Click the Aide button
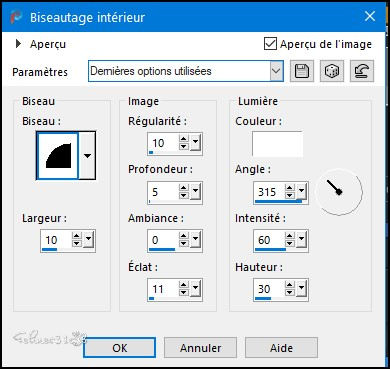Viewport: 390px width, 369px height. (281, 348)
